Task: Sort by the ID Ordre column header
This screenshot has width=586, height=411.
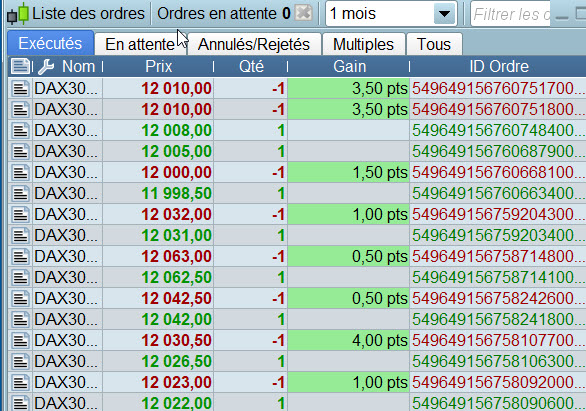Action: [499, 66]
